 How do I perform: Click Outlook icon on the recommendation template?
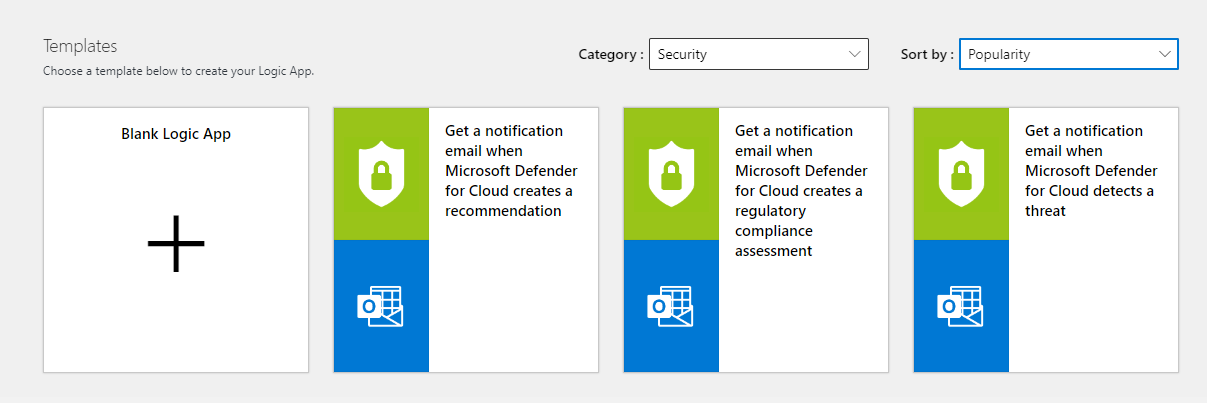(x=380, y=306)
